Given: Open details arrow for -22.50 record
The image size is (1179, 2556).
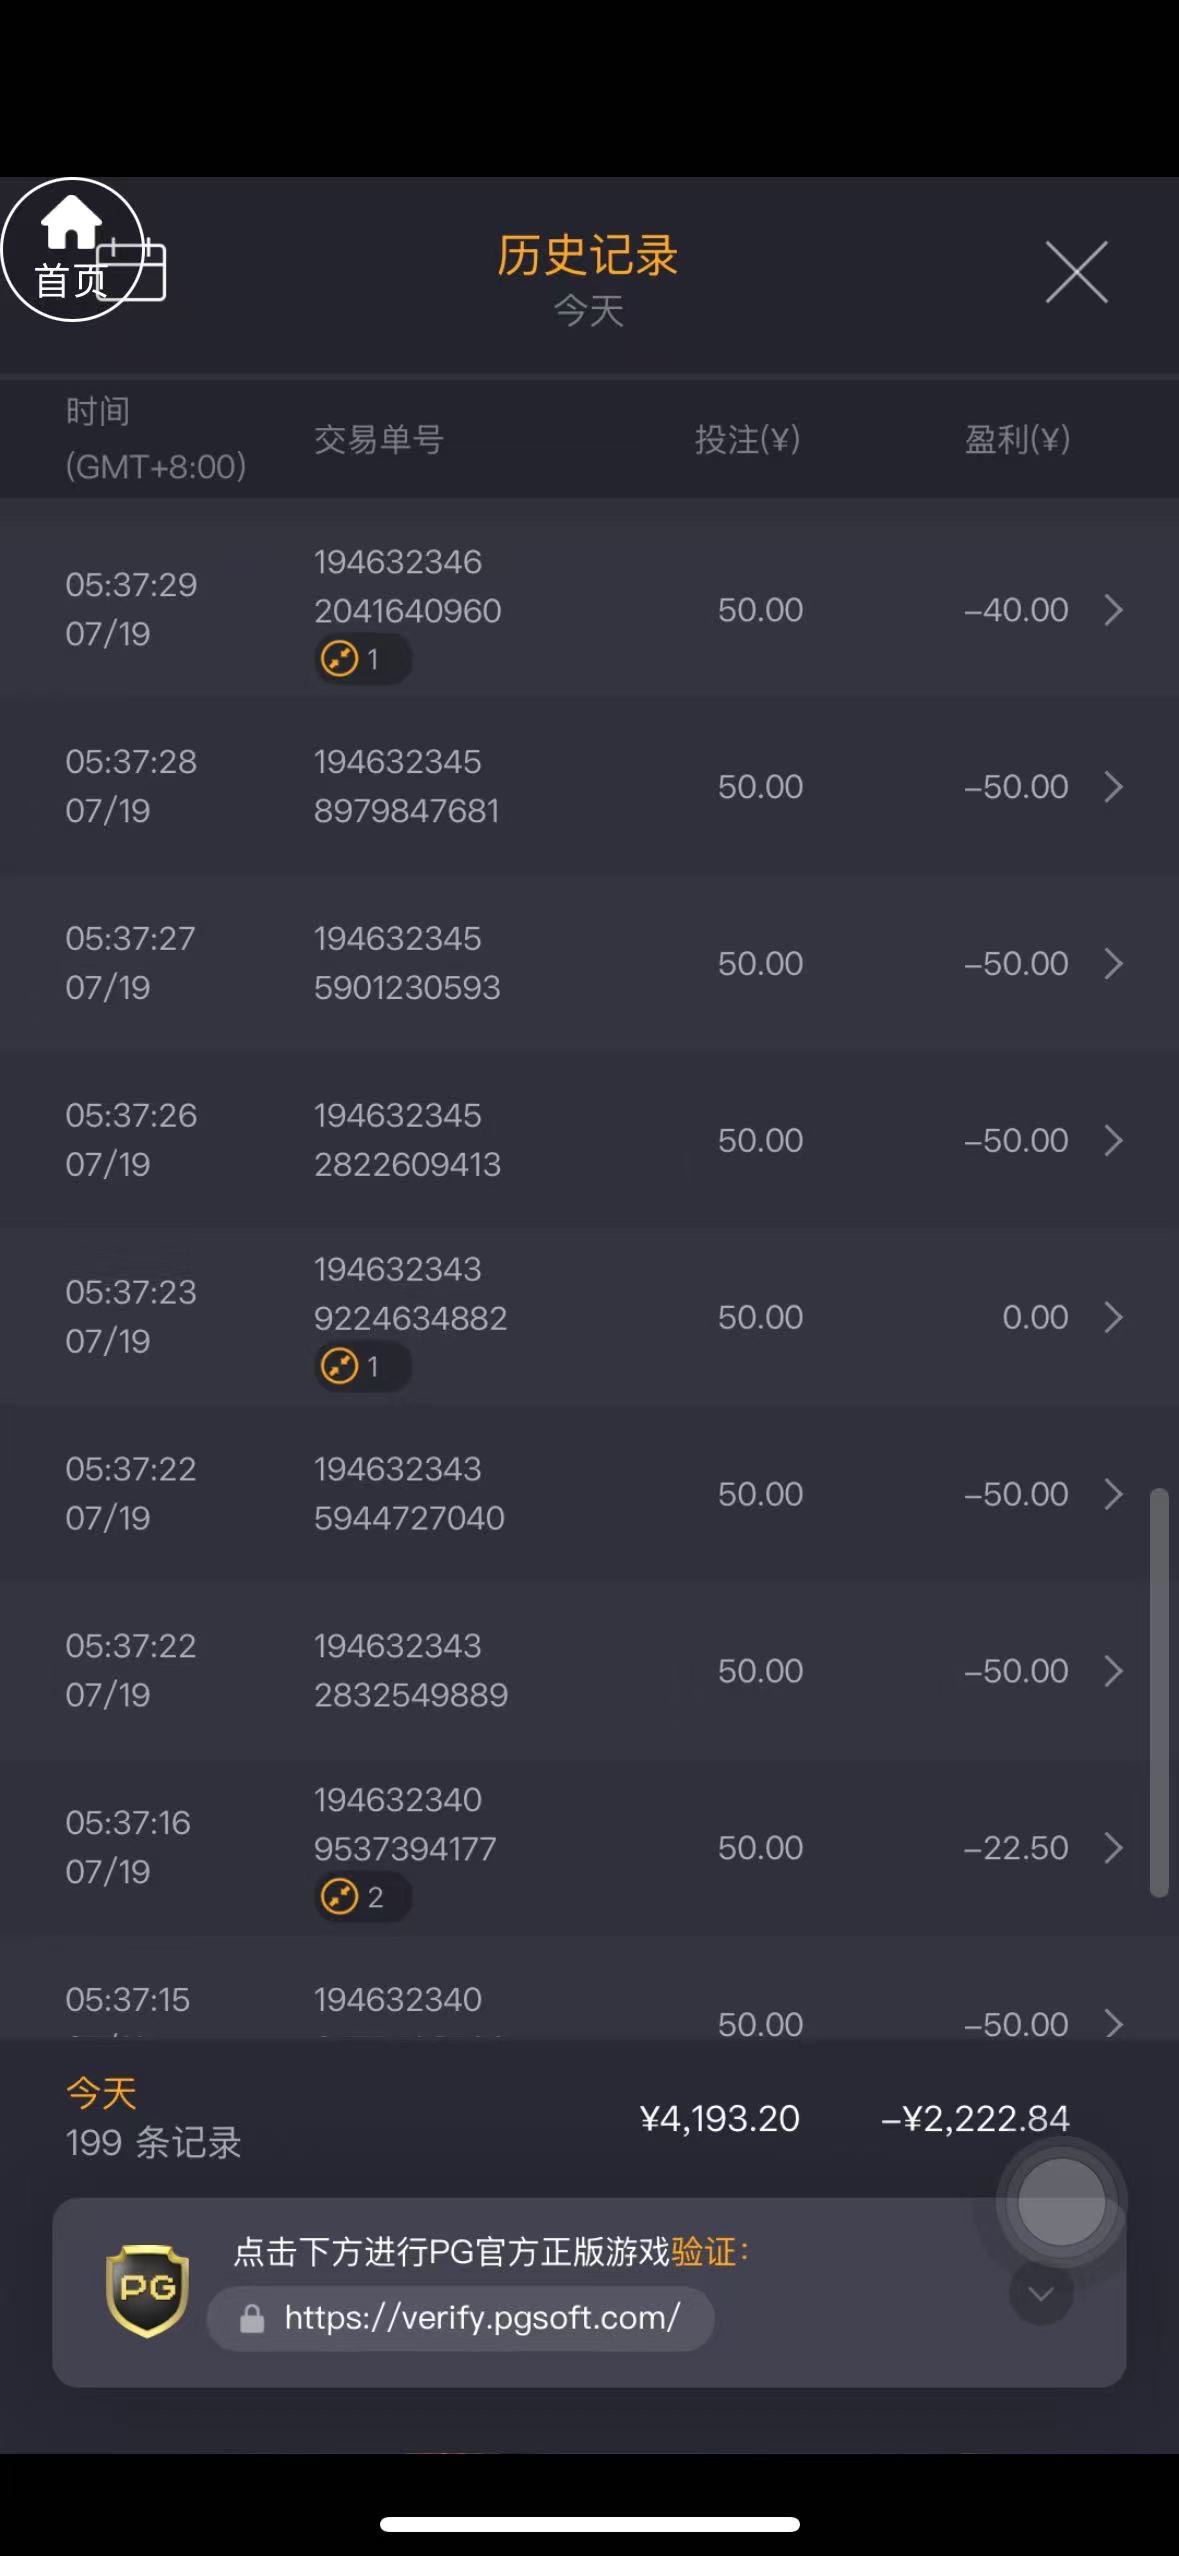Looking at the screenshot, I should click(x=1113, y=1848).
